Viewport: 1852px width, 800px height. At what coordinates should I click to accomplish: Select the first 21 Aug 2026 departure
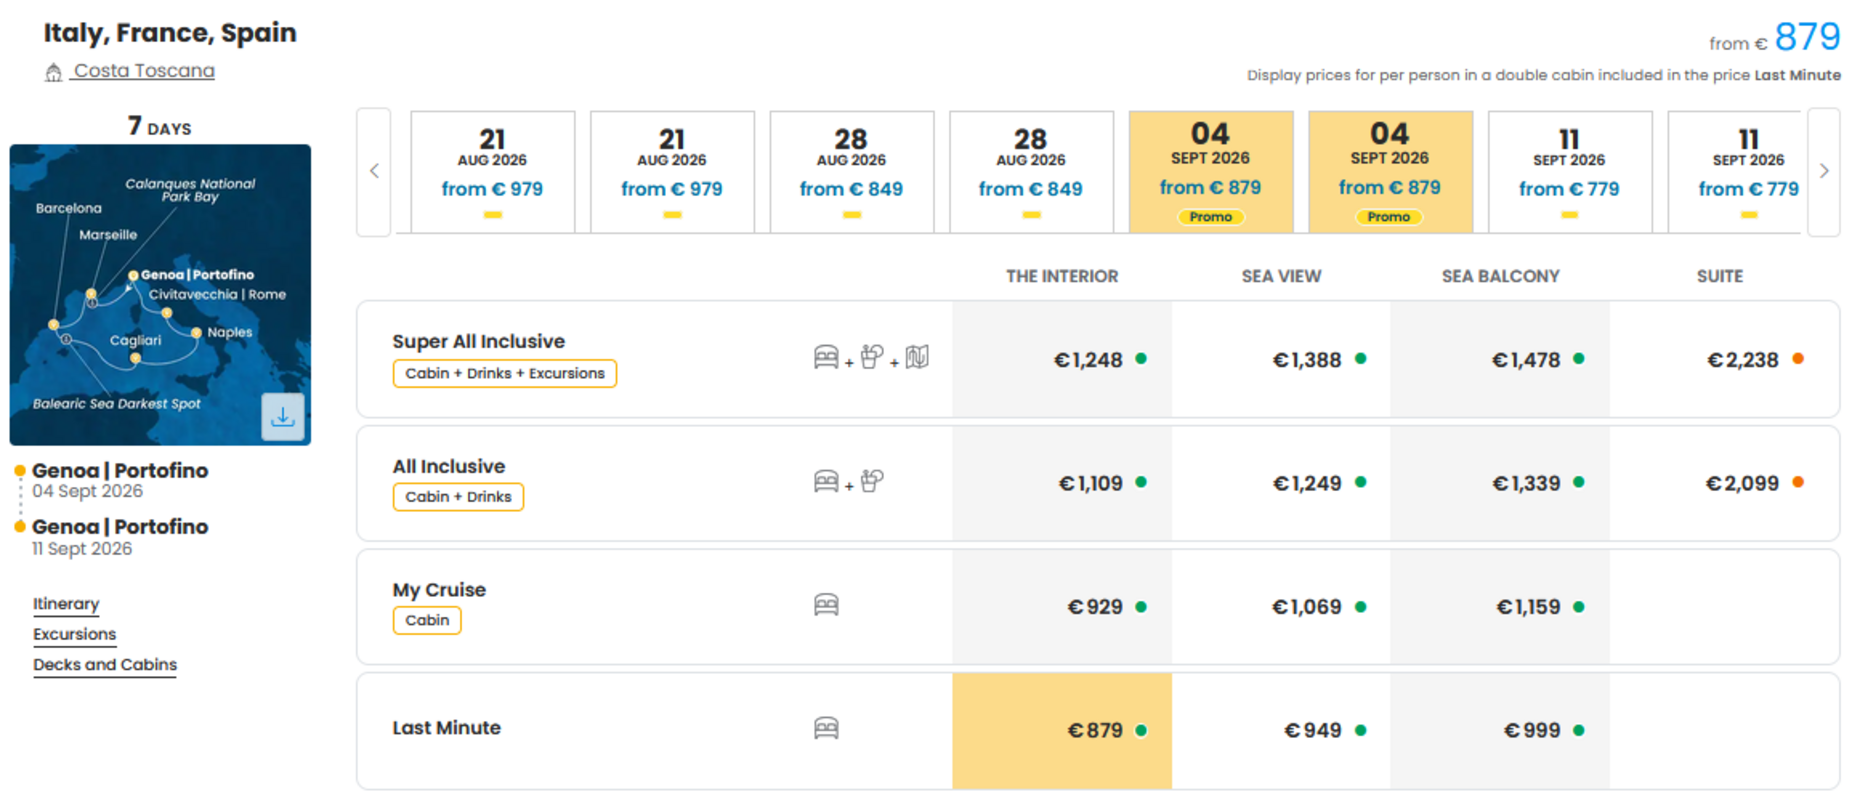[x=493, y=172]
